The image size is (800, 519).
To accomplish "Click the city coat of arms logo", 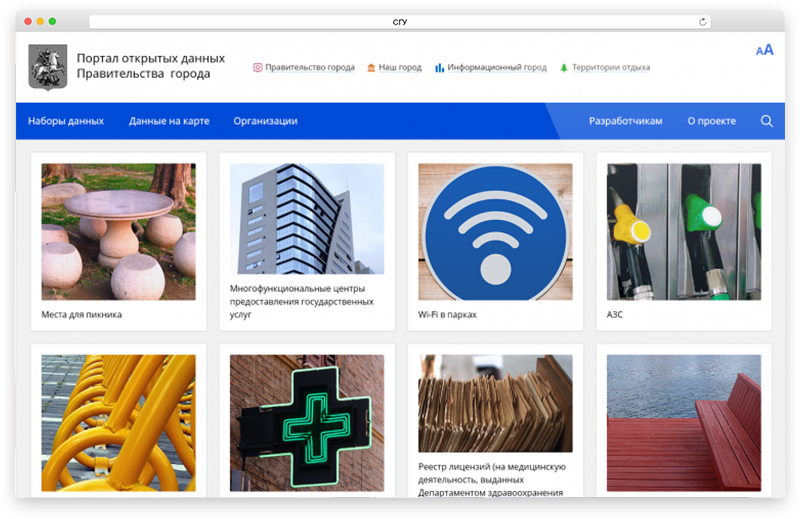I will click(x=47, y=67).
